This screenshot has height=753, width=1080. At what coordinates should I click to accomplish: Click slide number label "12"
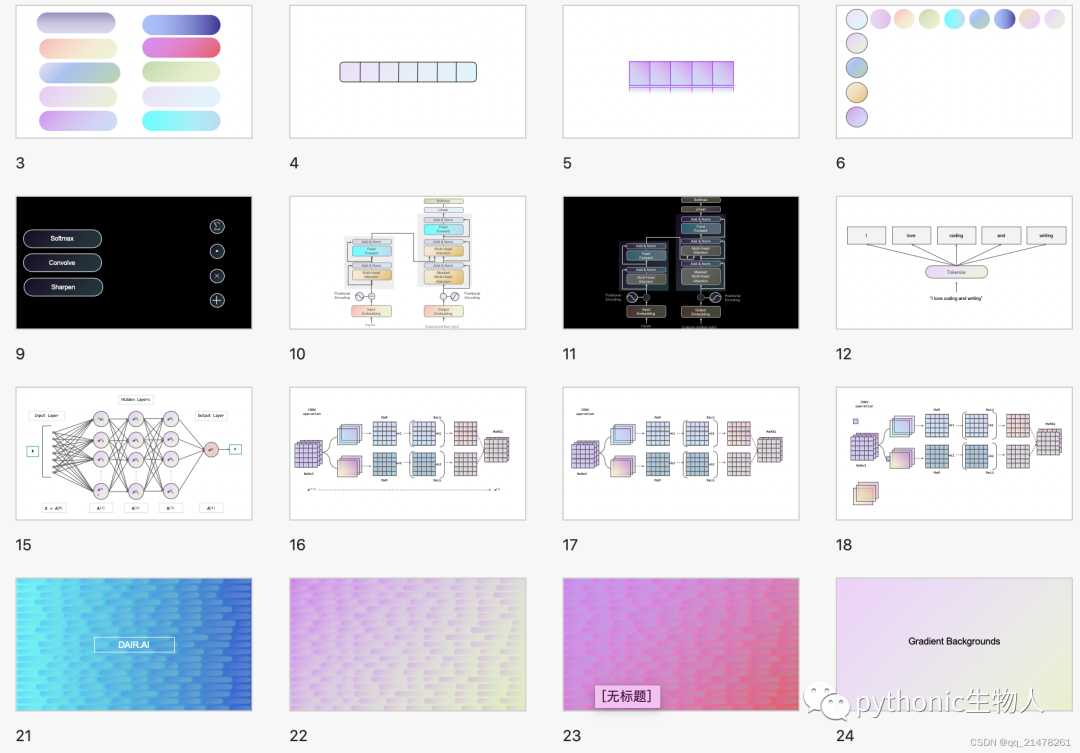click(844, 354)
